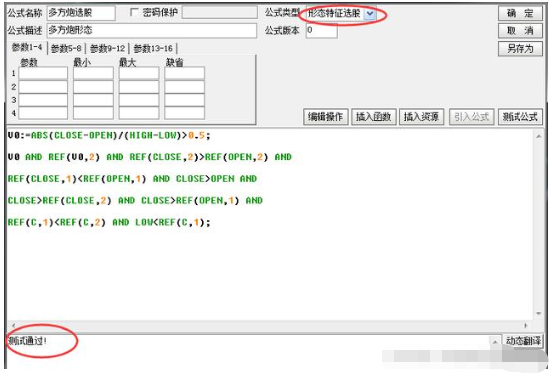This screenshot has width=552, height=376.
Task: Click the 公式描述 input field
Action: (152, 30)
